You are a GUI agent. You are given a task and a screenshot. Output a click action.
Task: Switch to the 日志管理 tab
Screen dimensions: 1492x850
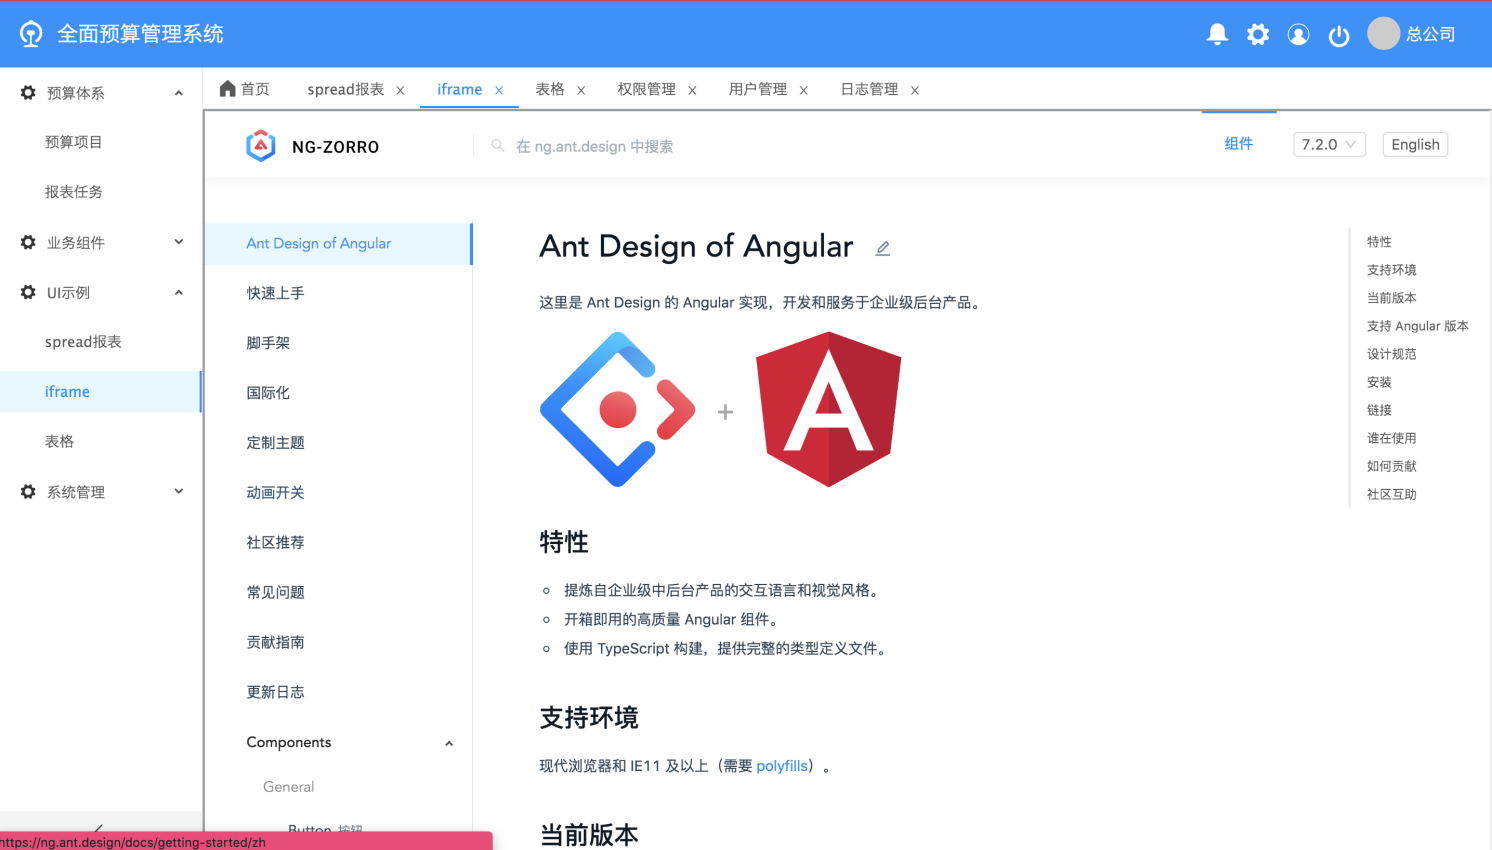869,89
